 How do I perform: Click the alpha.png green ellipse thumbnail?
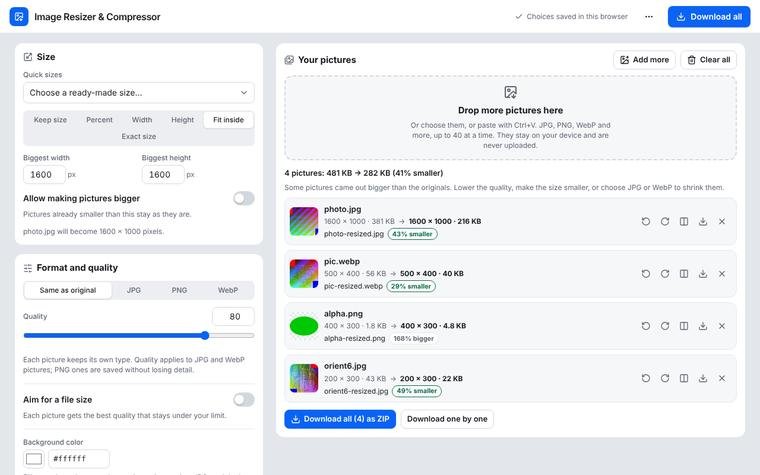point(304,326)
